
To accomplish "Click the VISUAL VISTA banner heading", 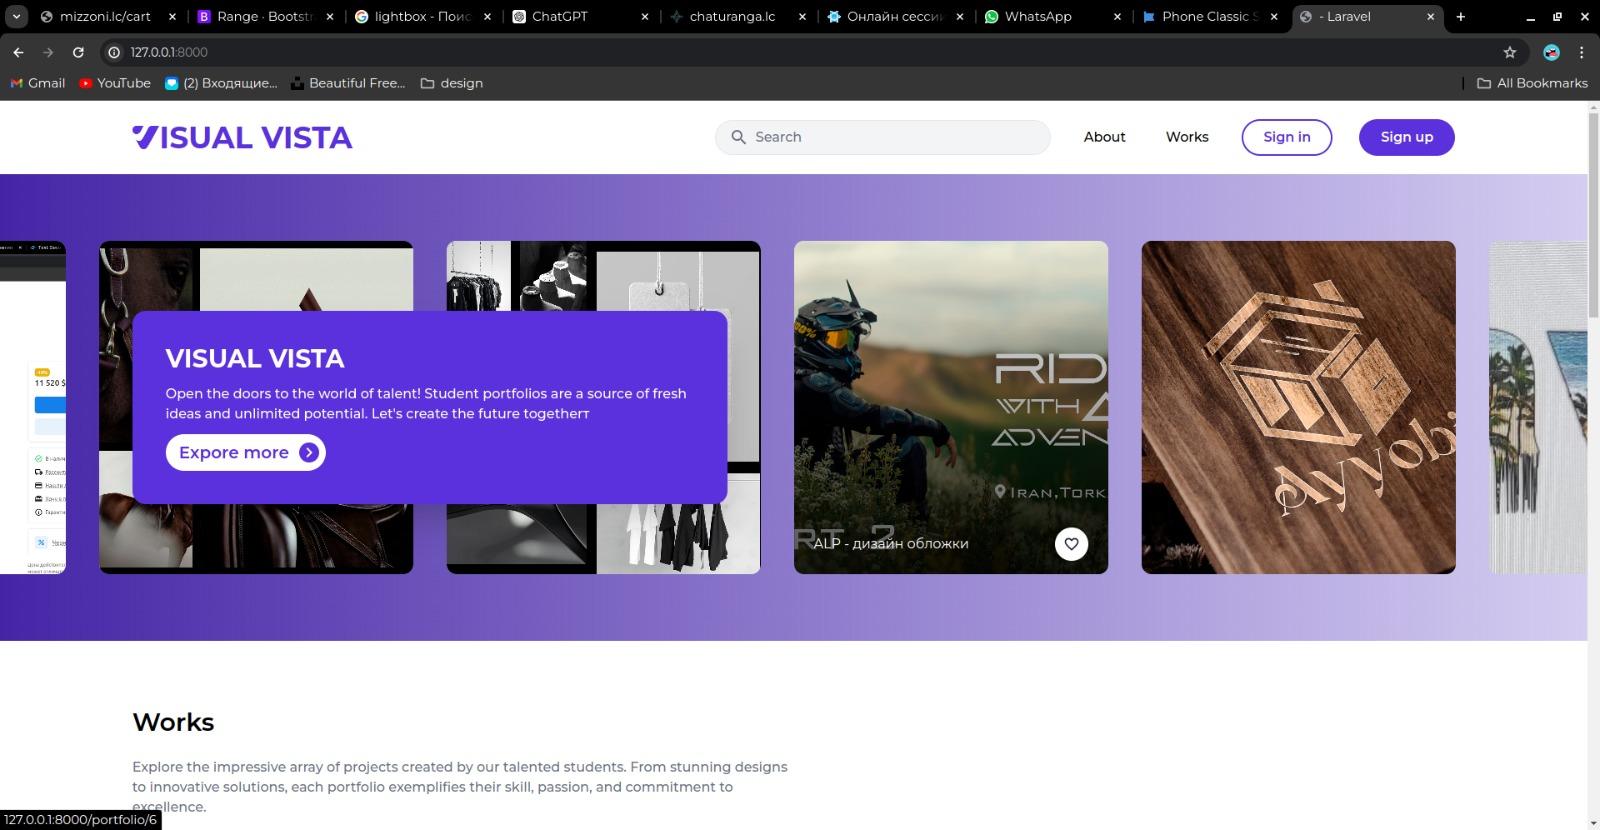I will [x=255, y=358].
